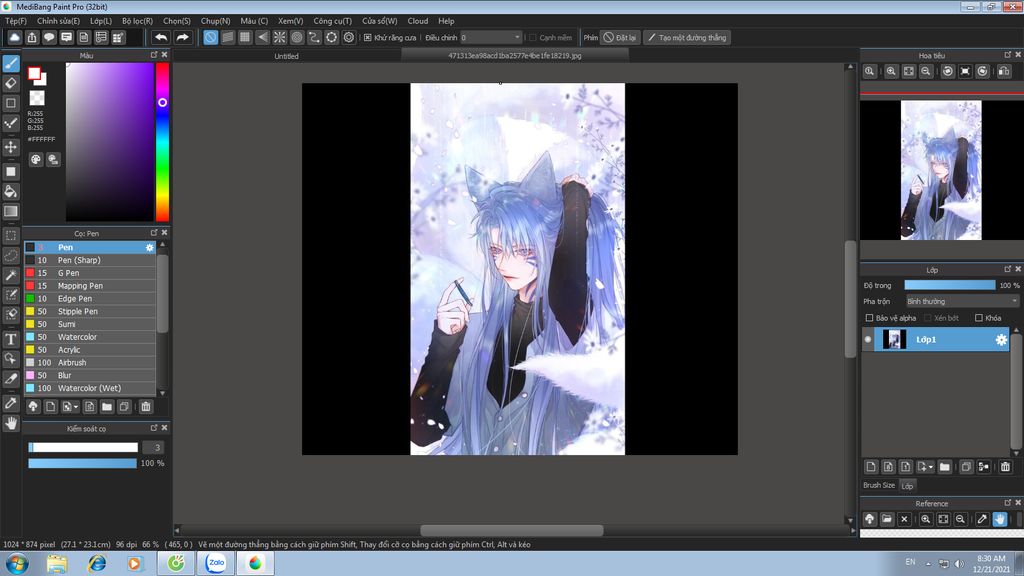Open the Lớp(L) menu
1024x576 pixels.
(x=101, y=21)
